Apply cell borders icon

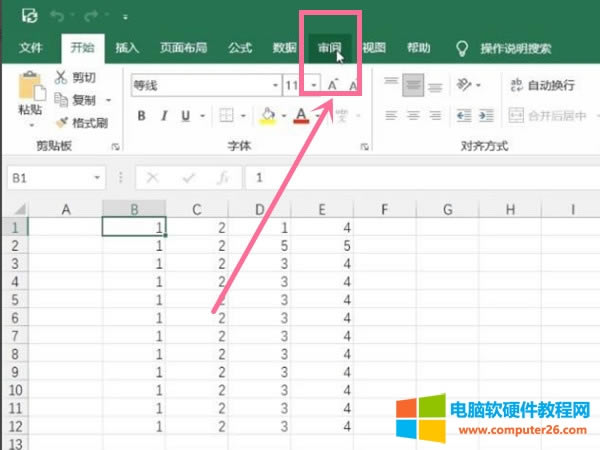pos(226,116)
